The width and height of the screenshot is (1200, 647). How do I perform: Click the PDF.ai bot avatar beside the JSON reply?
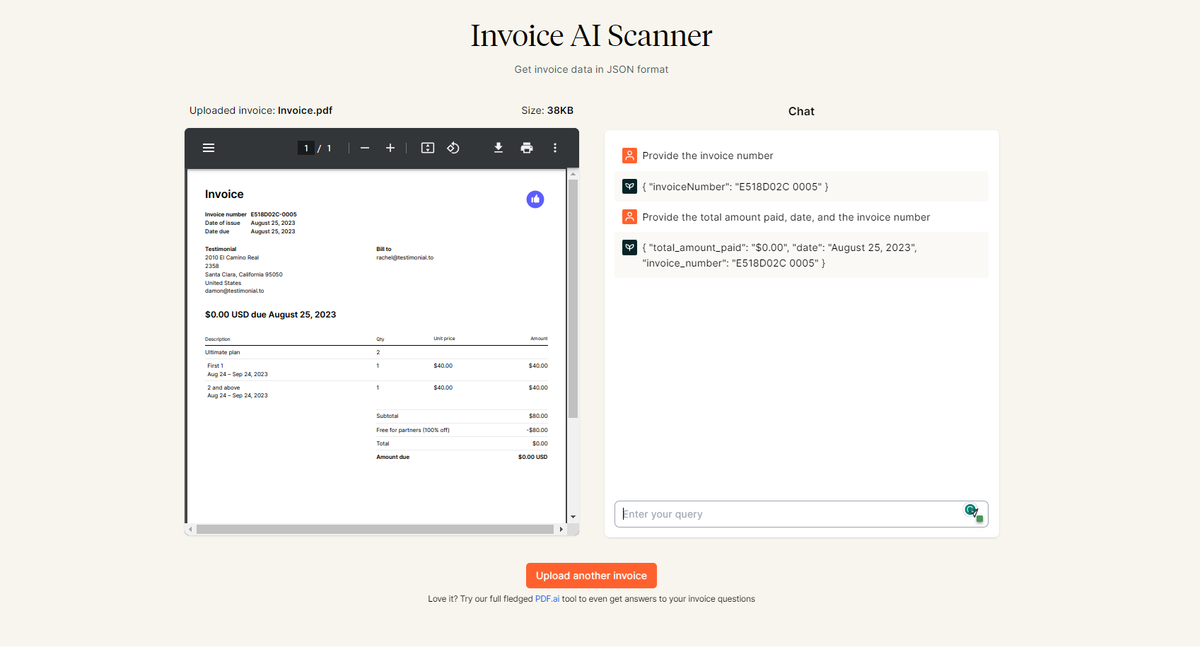[x=629, y=186]
